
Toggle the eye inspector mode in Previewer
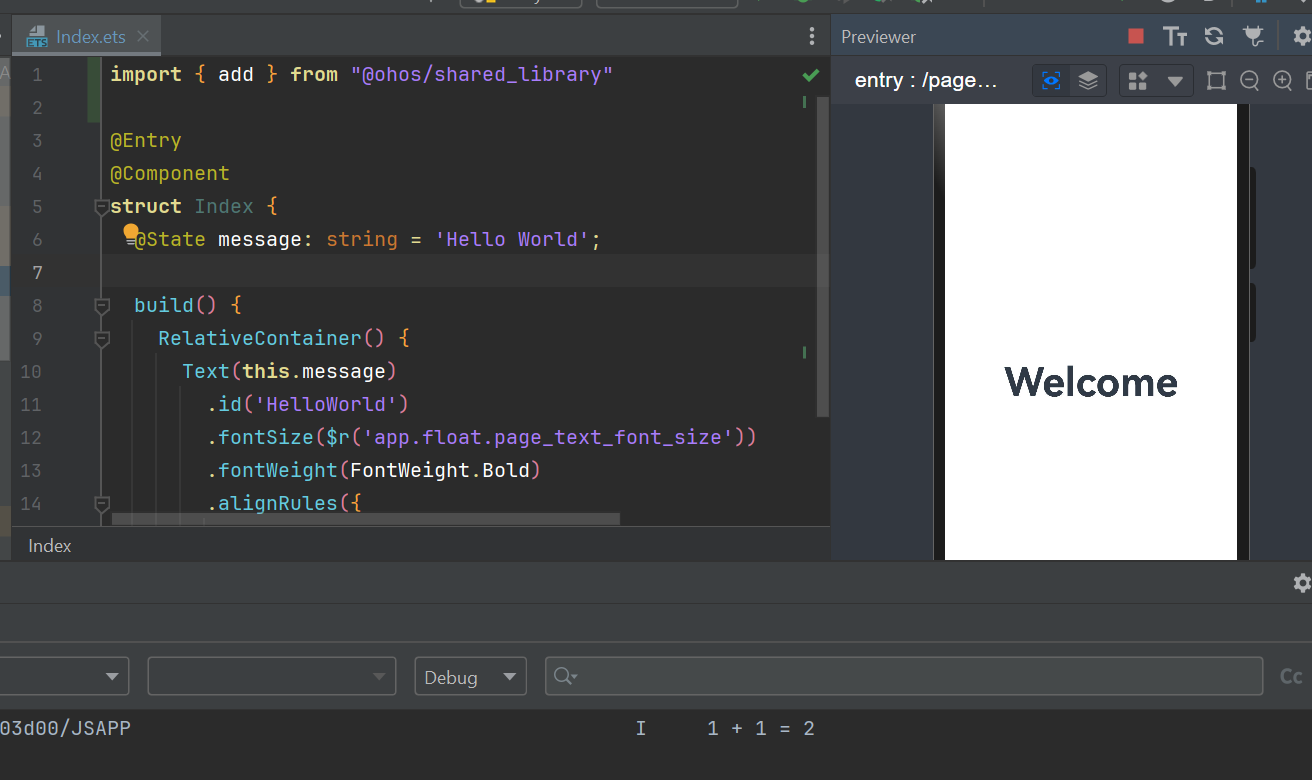[x=1051, y=81]
